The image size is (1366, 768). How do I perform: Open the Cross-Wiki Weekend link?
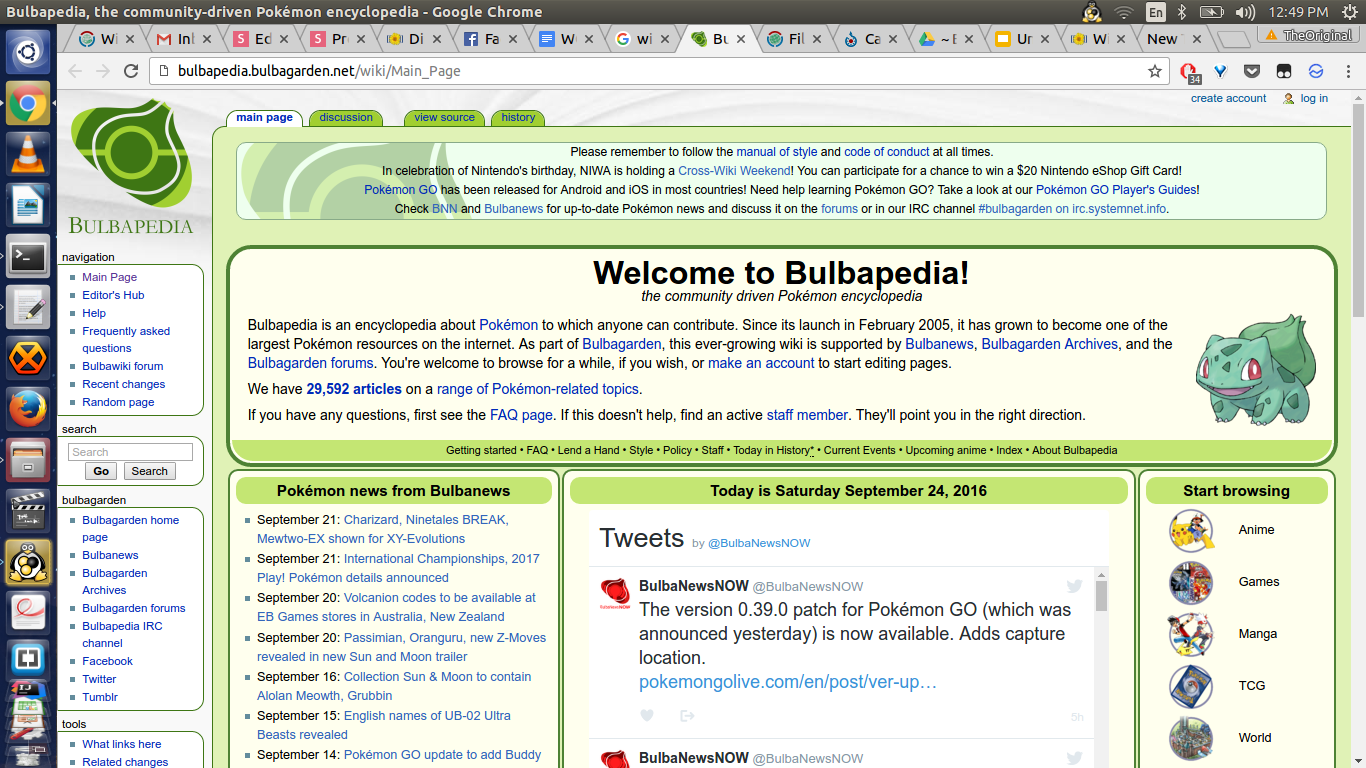(734, 171)
